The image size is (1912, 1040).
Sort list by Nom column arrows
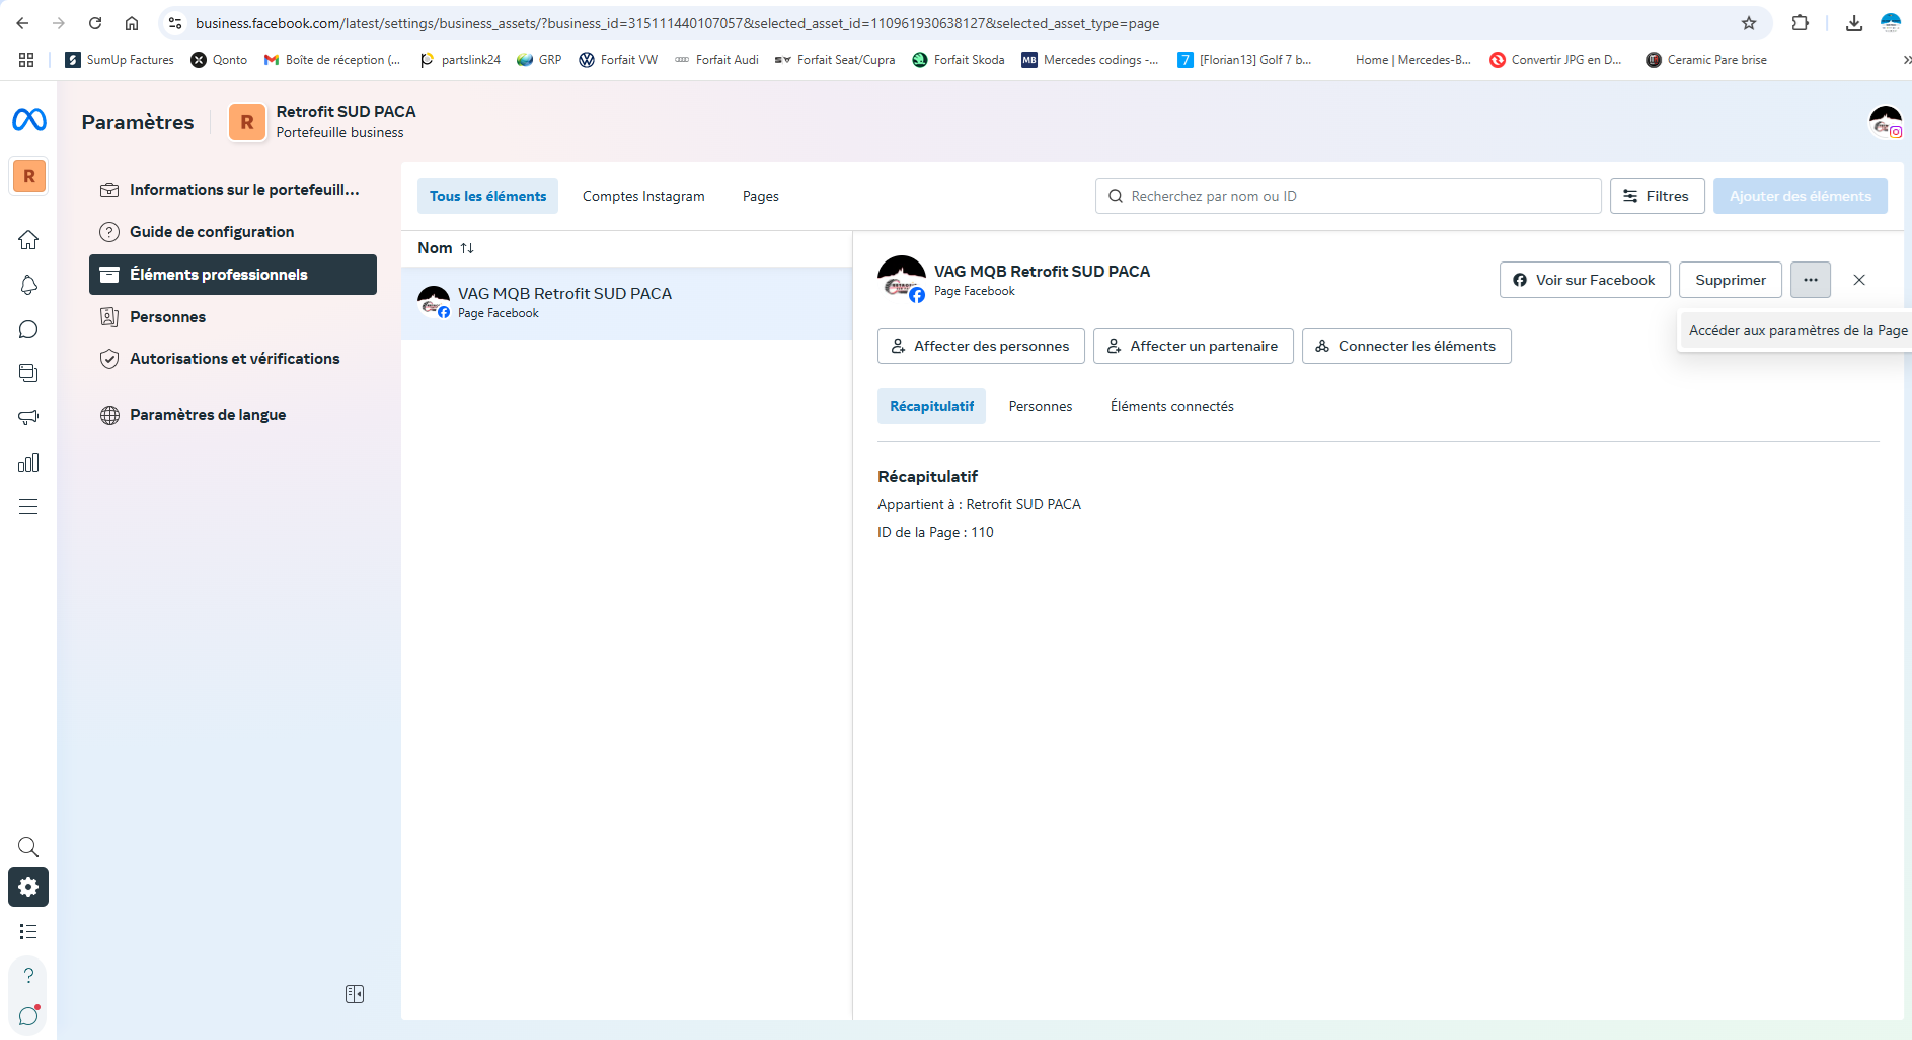tap(467, 248)
